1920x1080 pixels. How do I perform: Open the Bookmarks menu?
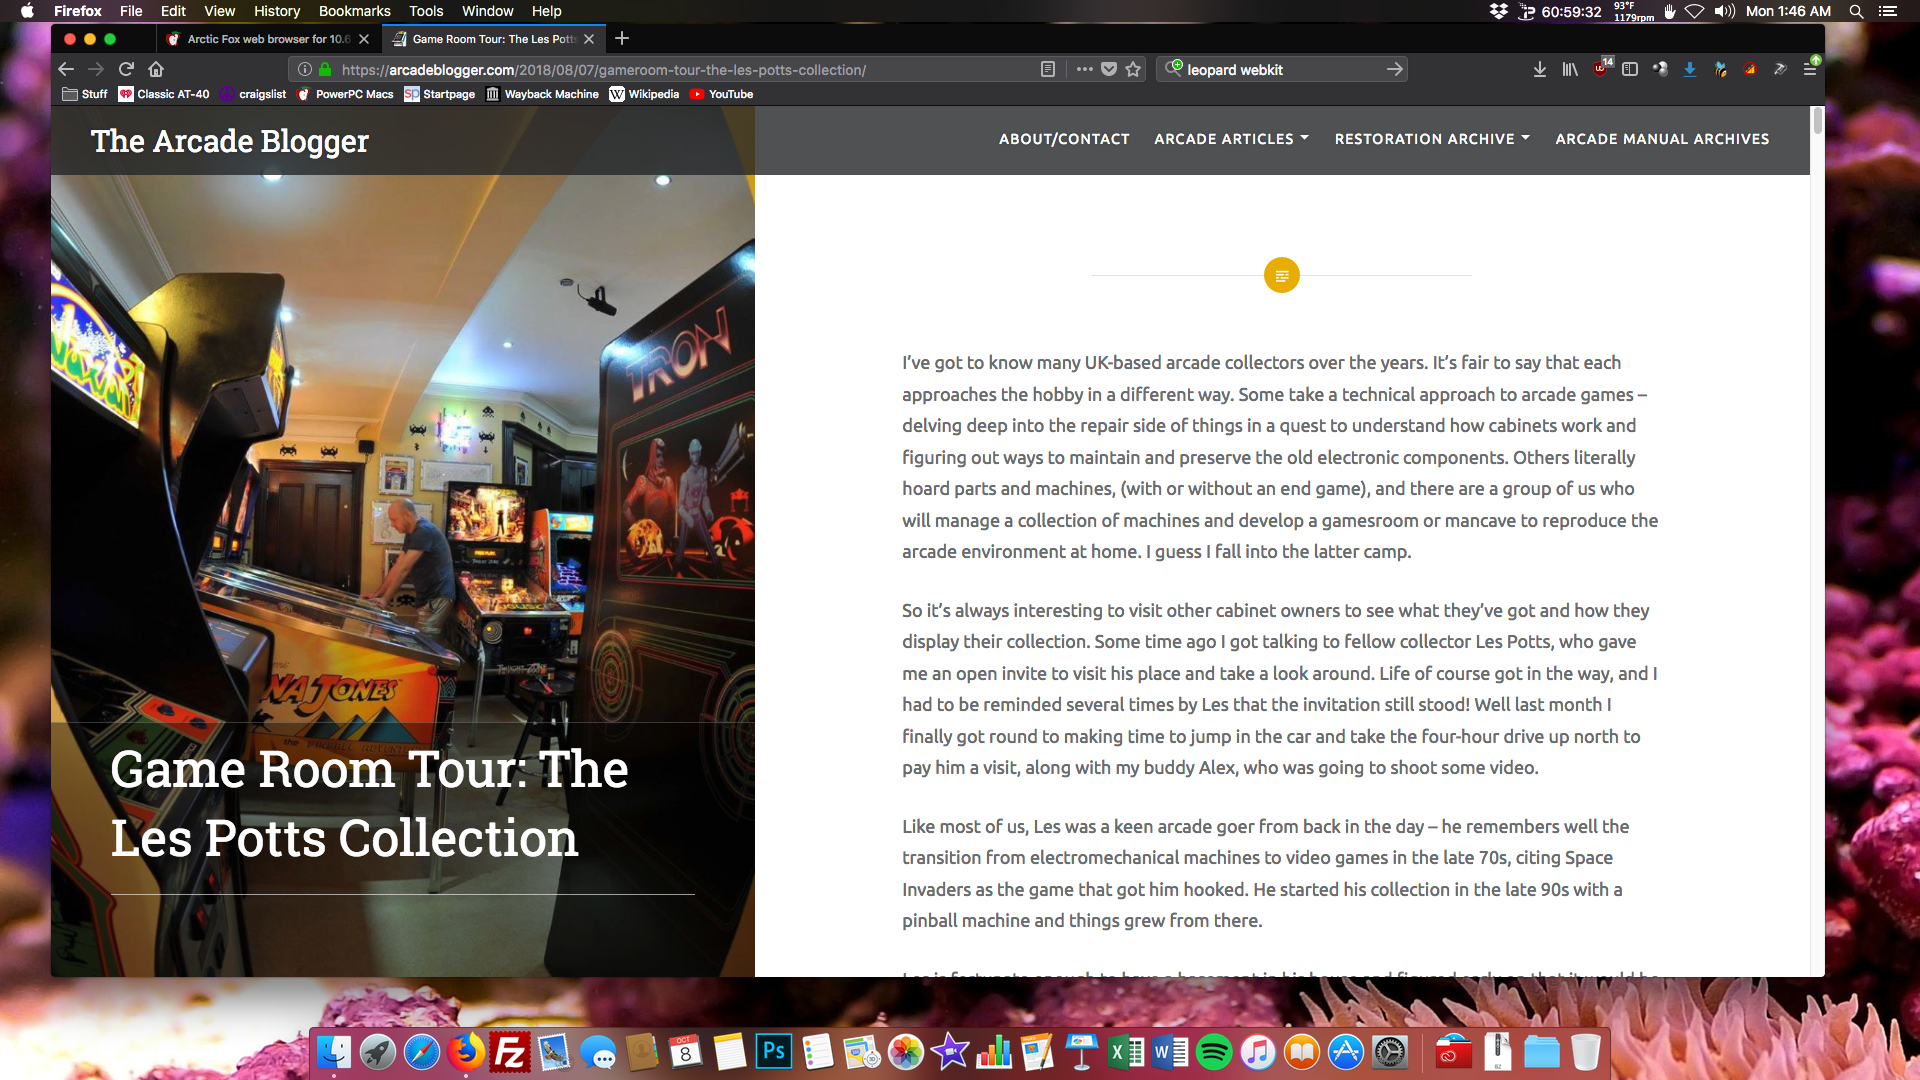click(x=354, y=11)
